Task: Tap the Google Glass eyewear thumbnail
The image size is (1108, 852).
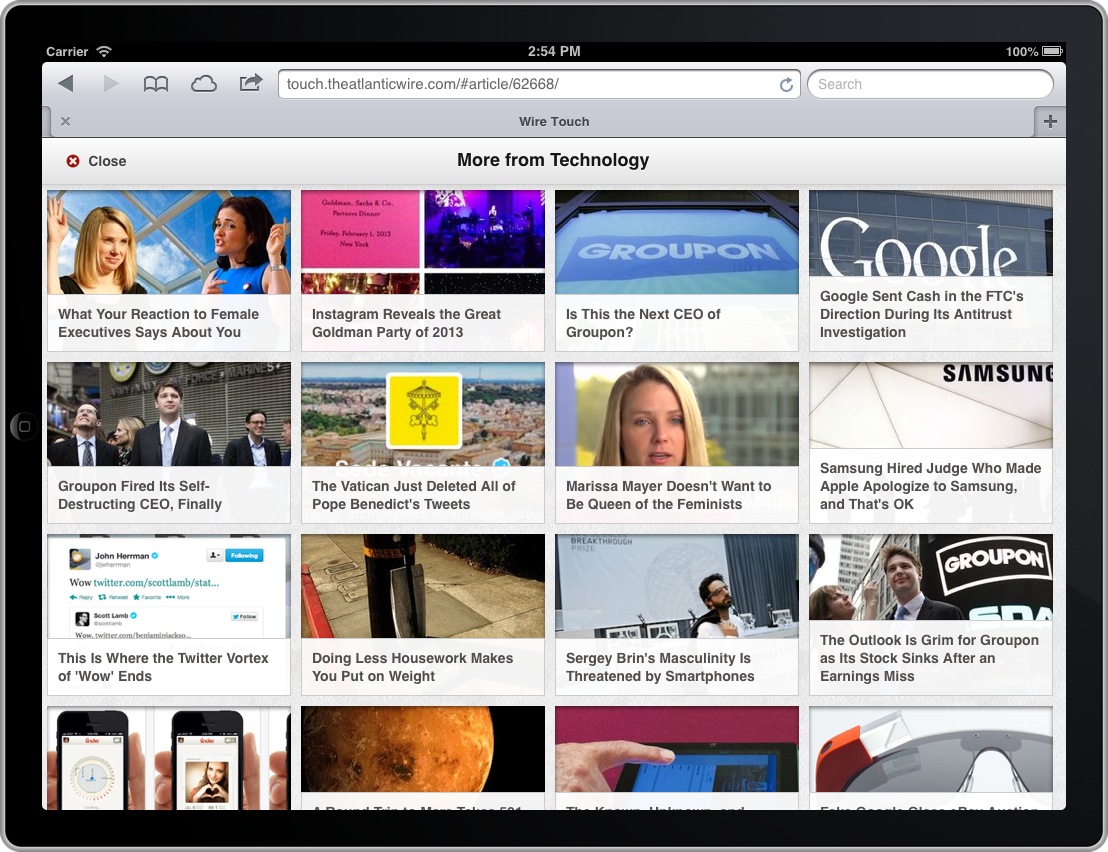Action: [931, 750]
